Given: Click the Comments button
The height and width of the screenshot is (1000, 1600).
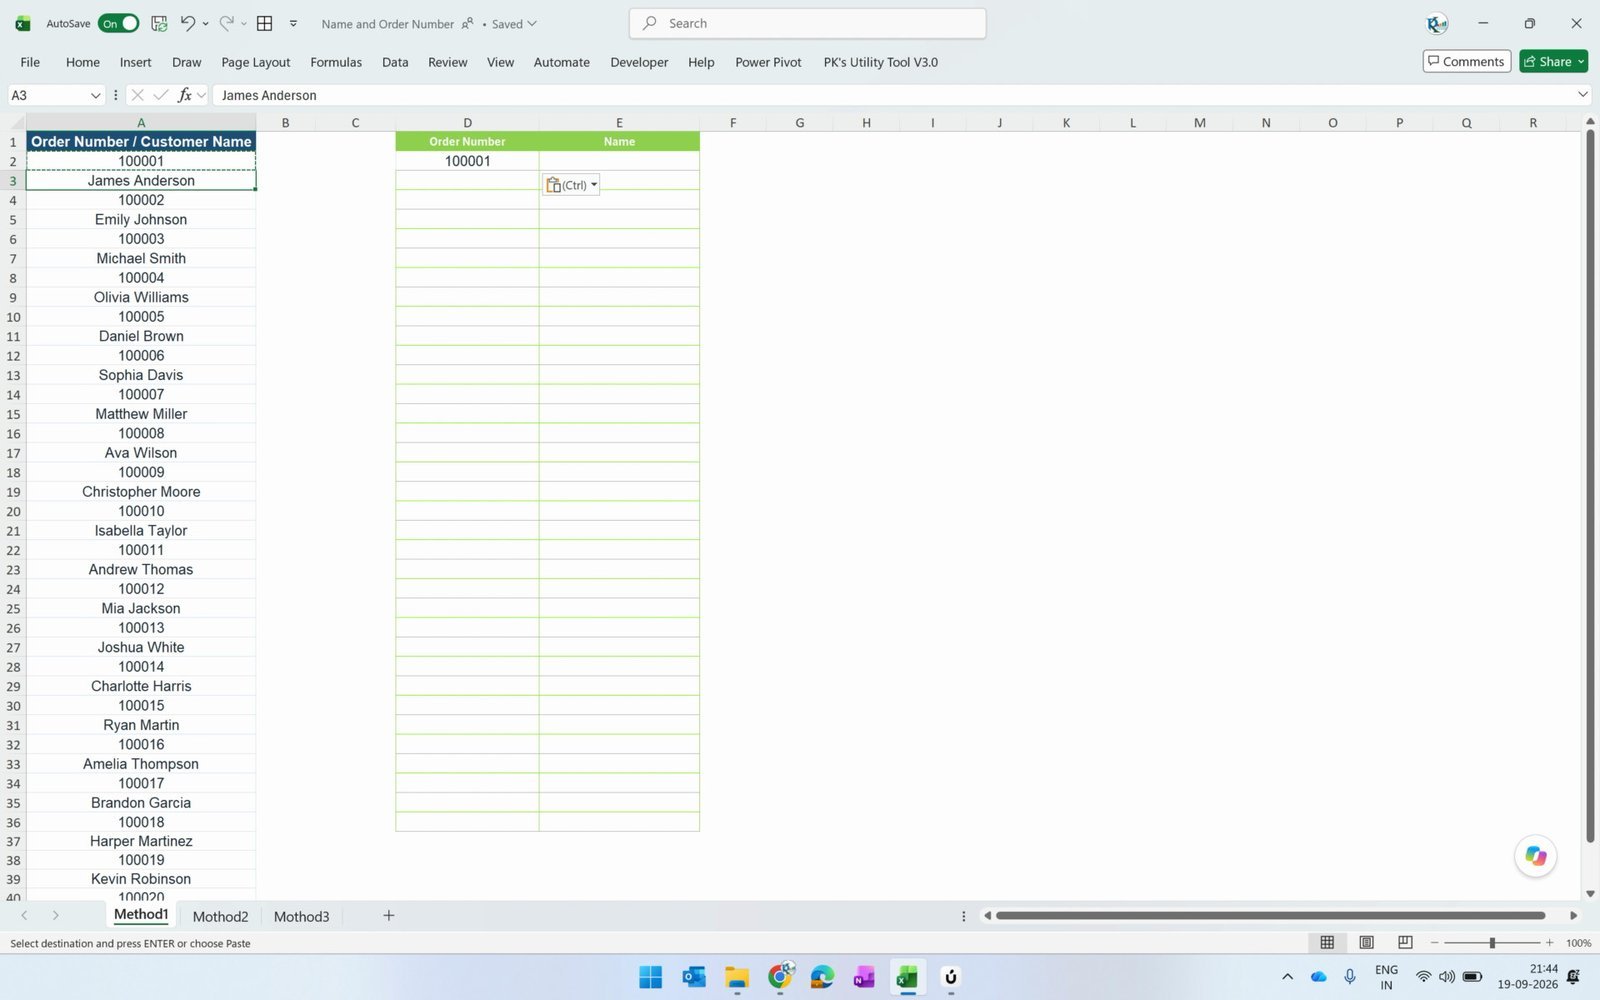Looking at the screenshot, I should [x=1466, y=61].
